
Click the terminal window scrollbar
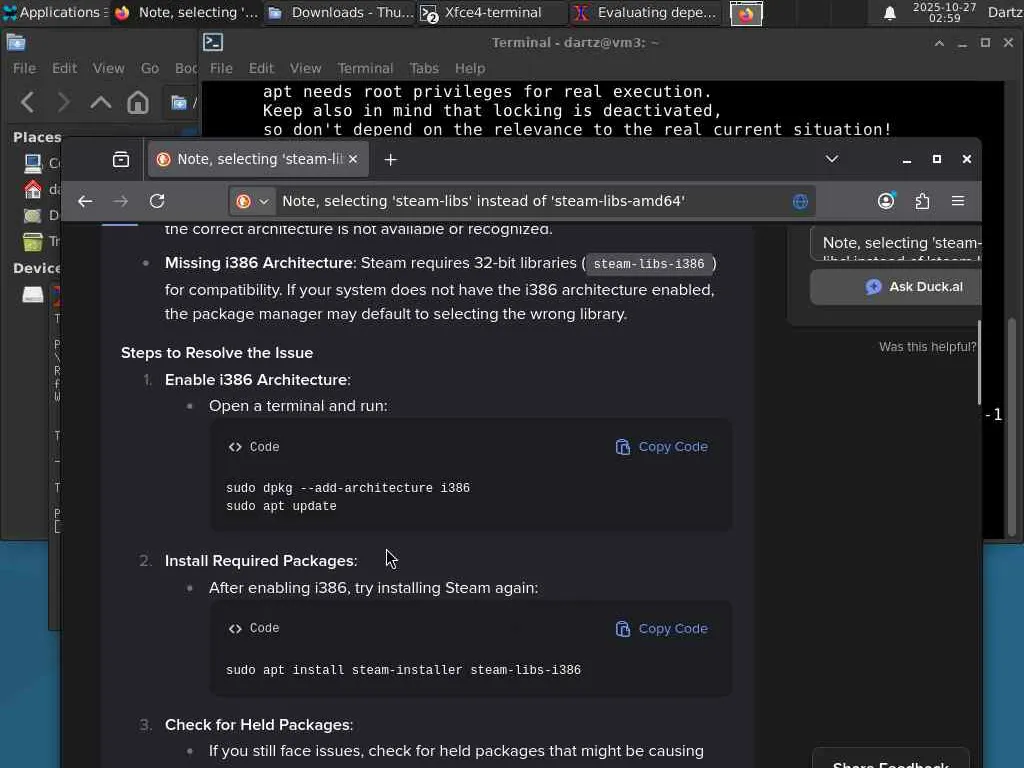pyautogui.click(x=1012, y=428)
